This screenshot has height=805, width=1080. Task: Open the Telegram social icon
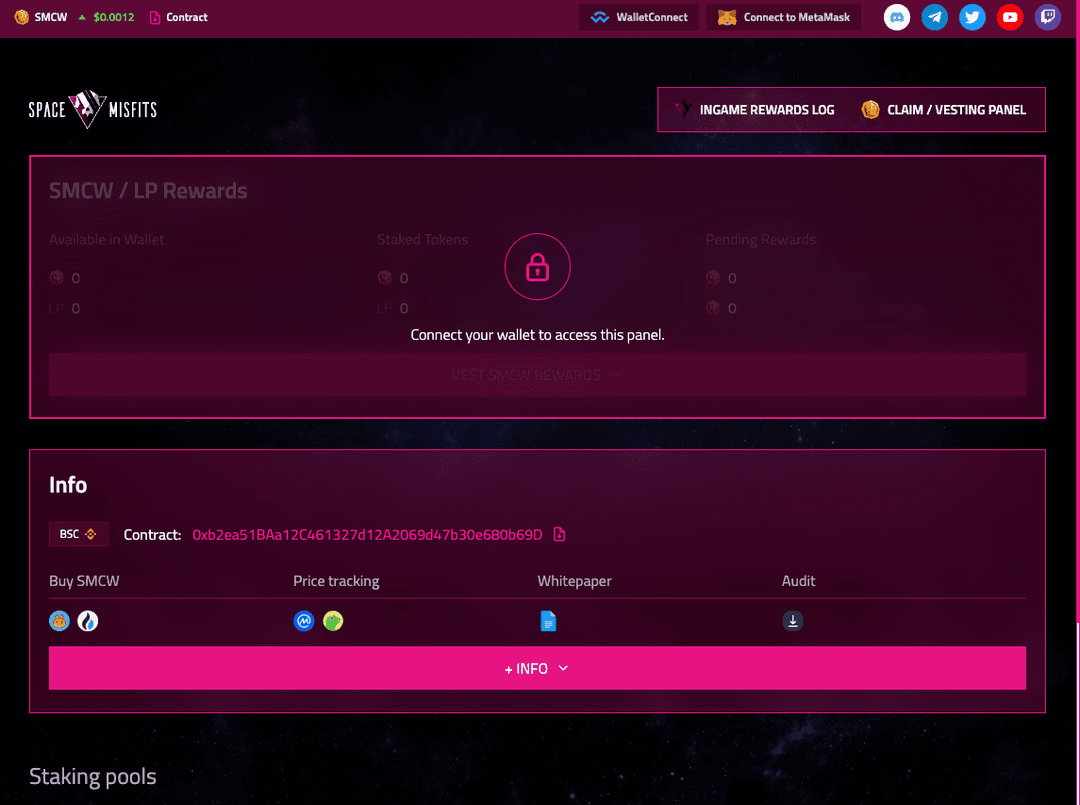click(935, 17)
